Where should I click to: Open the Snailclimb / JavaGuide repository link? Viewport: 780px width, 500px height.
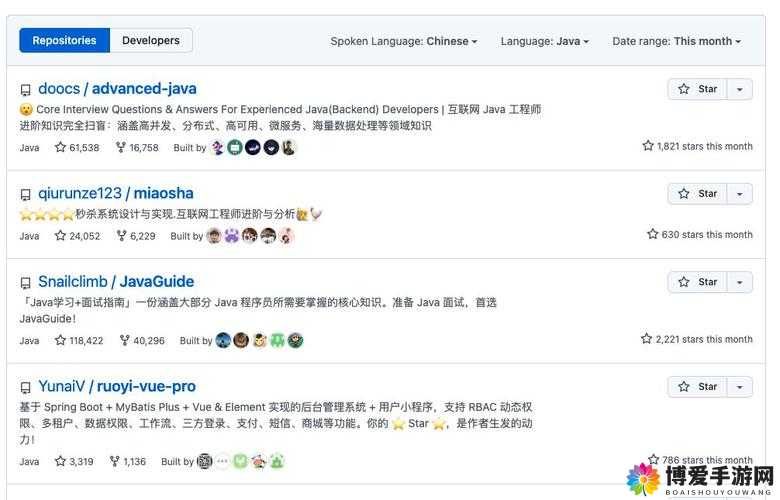[116, 282]
